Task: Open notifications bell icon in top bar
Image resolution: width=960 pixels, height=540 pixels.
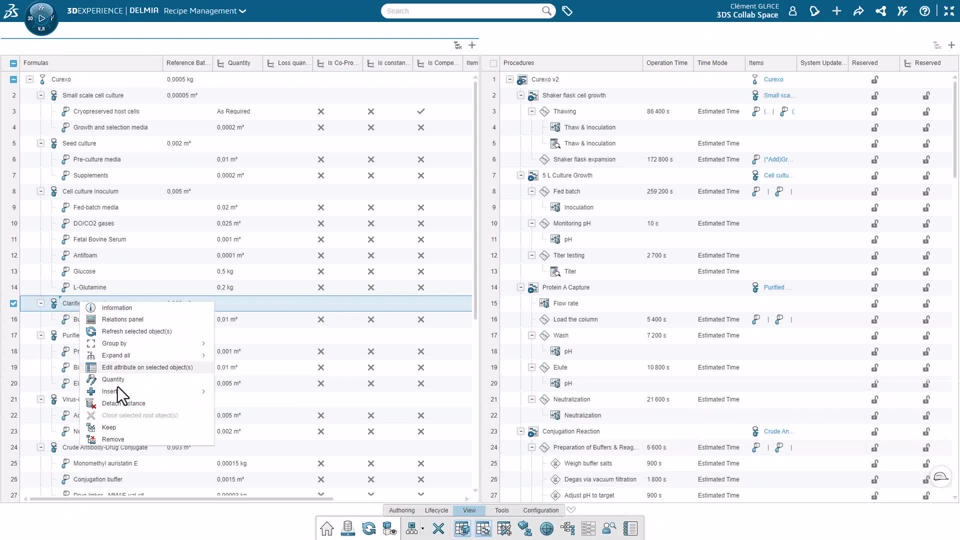Action: click(814, 11)
